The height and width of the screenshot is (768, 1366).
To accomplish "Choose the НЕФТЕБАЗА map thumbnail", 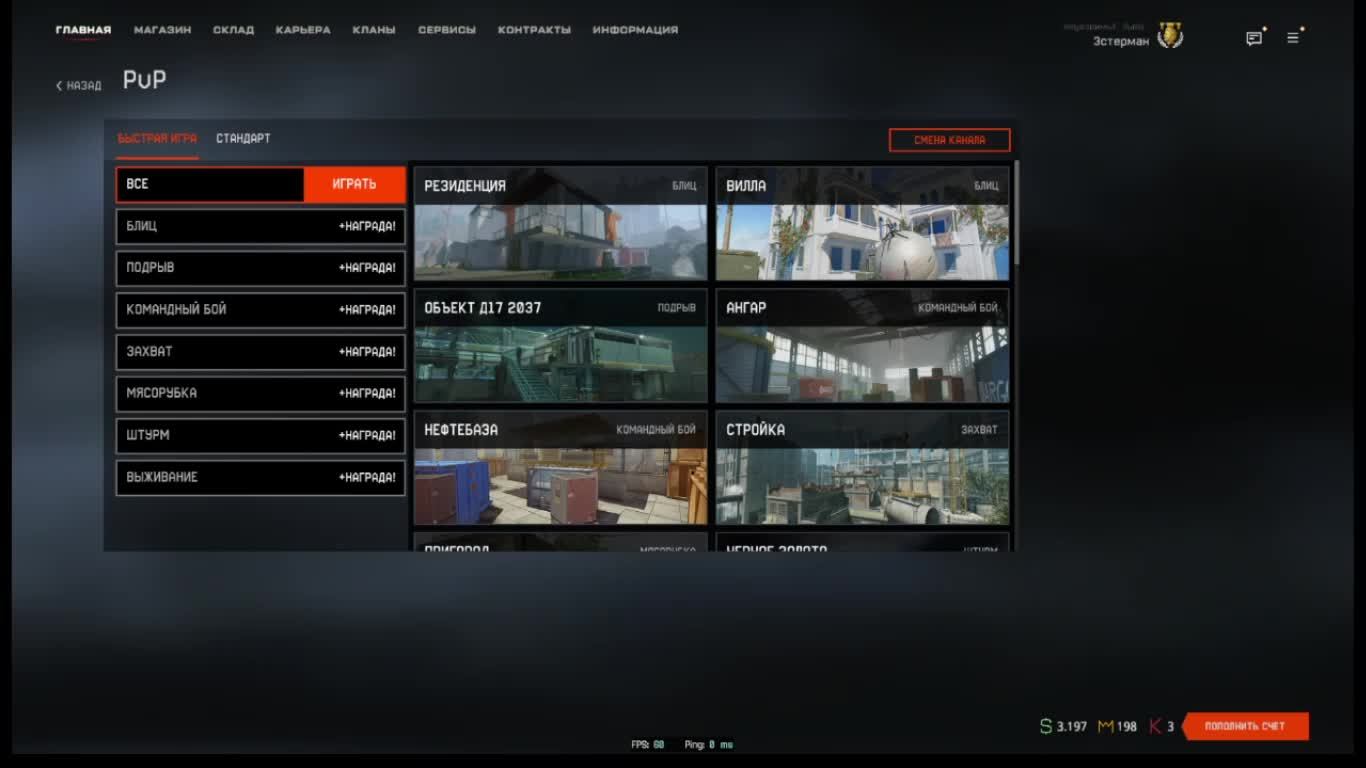I will click(561, 468).
